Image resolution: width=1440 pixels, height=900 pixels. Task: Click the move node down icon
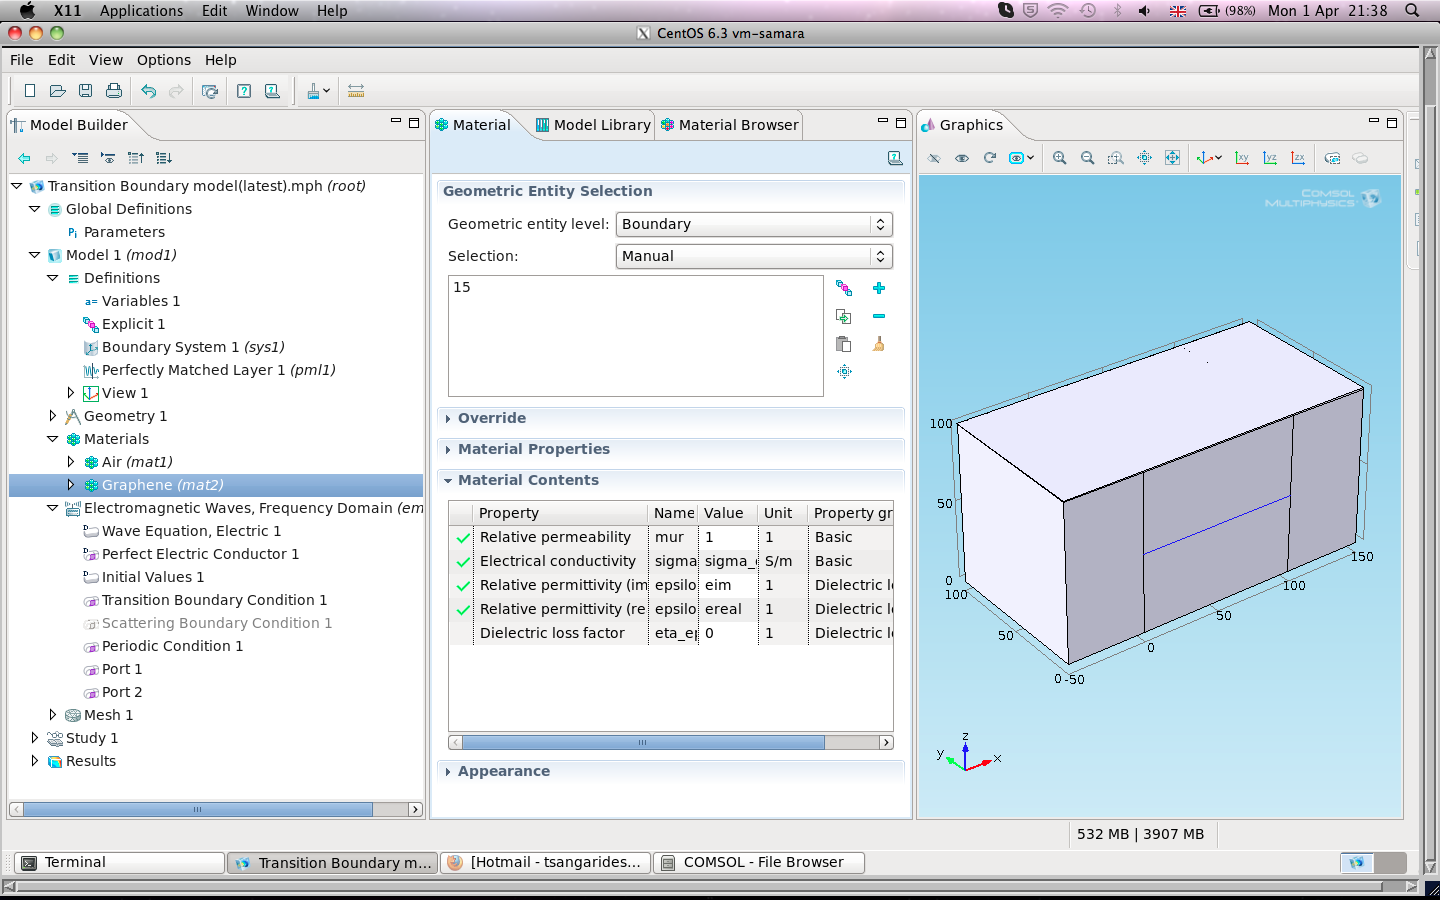pyautogui.click(x=164, y=158)
